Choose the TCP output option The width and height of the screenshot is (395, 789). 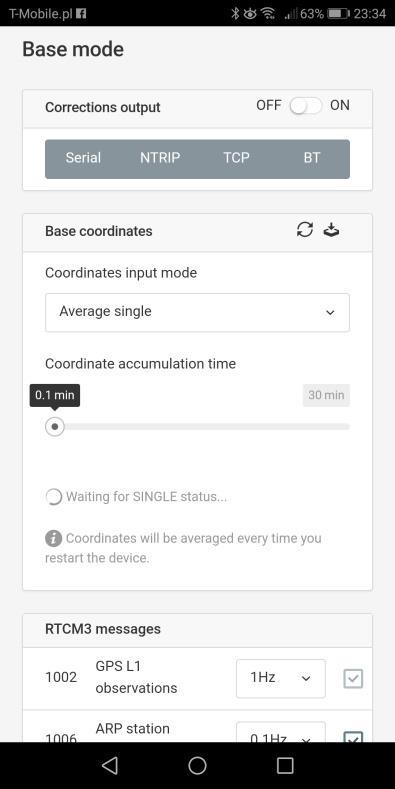pyautogui.click(x=236, y=157)
